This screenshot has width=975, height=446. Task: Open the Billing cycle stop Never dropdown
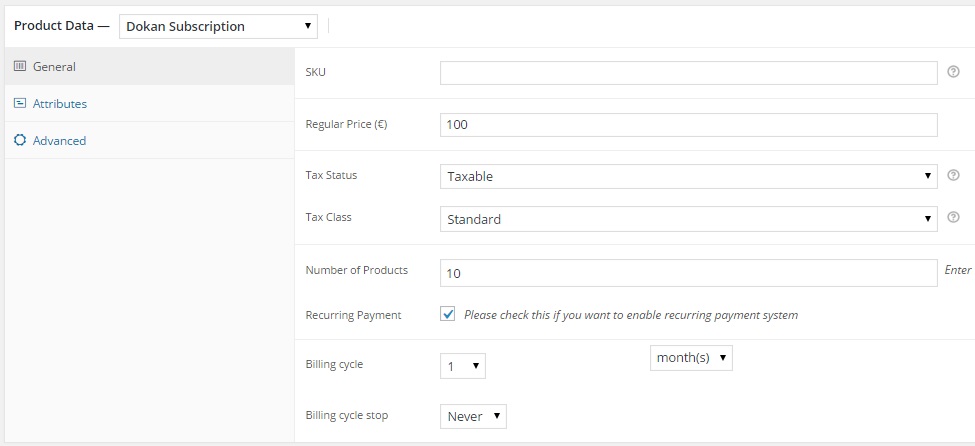473,416
